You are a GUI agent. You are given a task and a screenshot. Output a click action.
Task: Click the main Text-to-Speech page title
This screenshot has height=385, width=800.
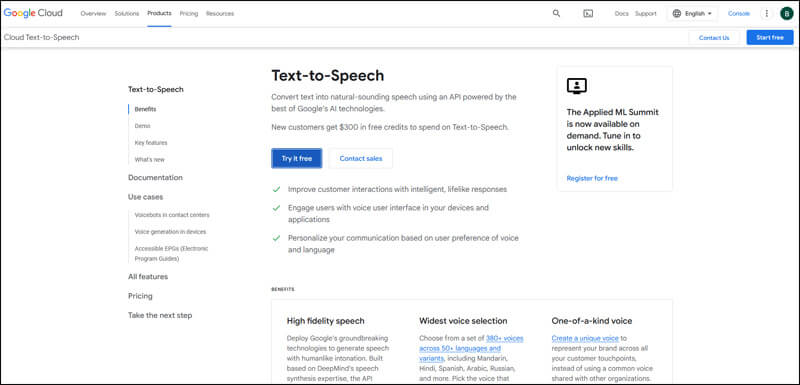328,75
